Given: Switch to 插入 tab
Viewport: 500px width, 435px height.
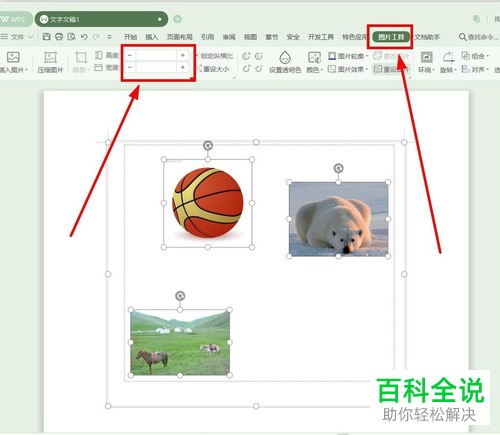Looking at the screenshot, I should 152,37.
